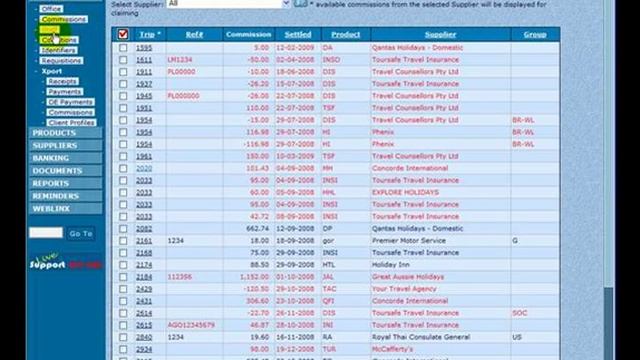Open the DOCUMENTS menu section
This screenshot has width=640, height=360.
click(x=66, y=171)
